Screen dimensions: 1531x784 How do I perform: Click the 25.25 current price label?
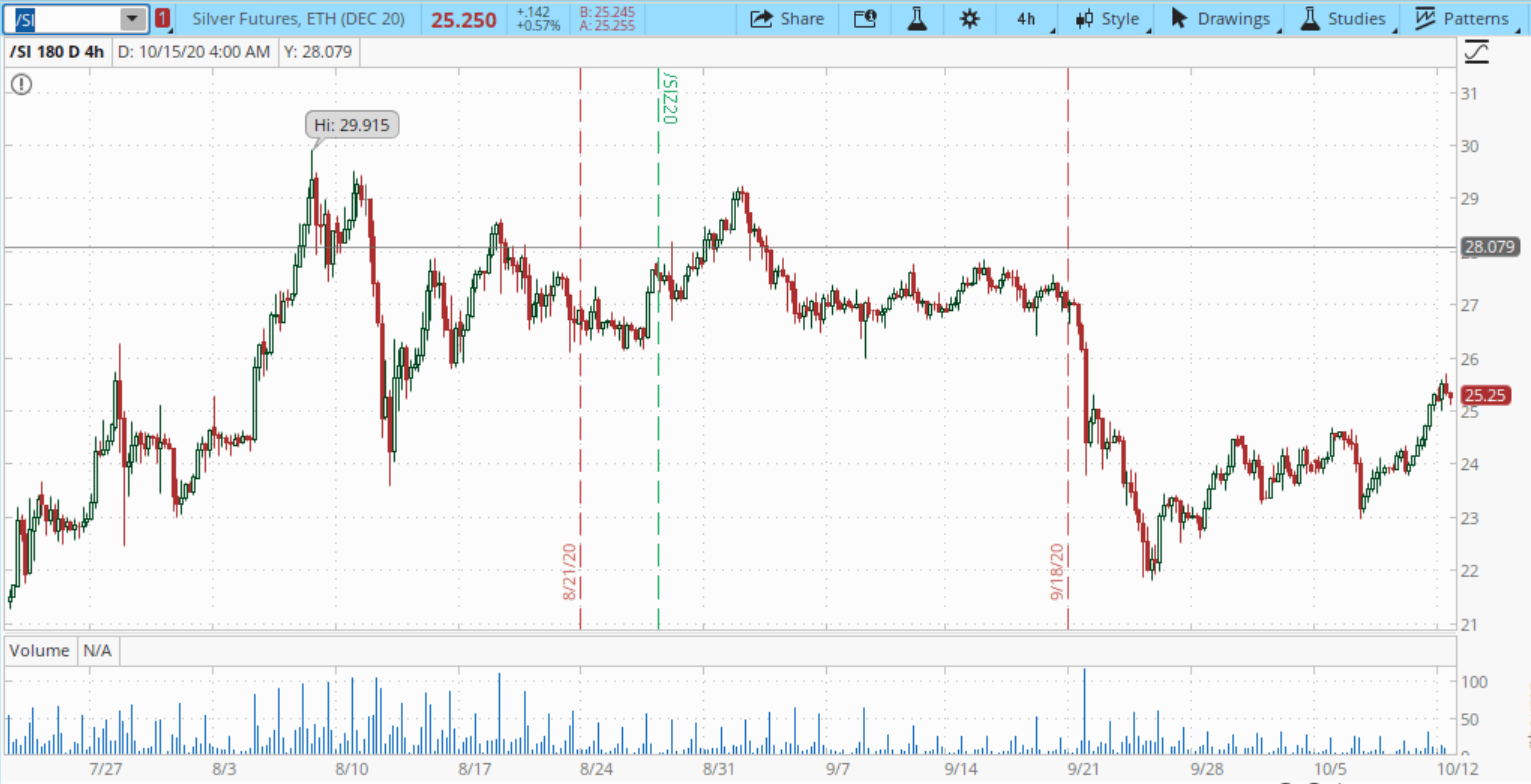tap(1485, 395)
